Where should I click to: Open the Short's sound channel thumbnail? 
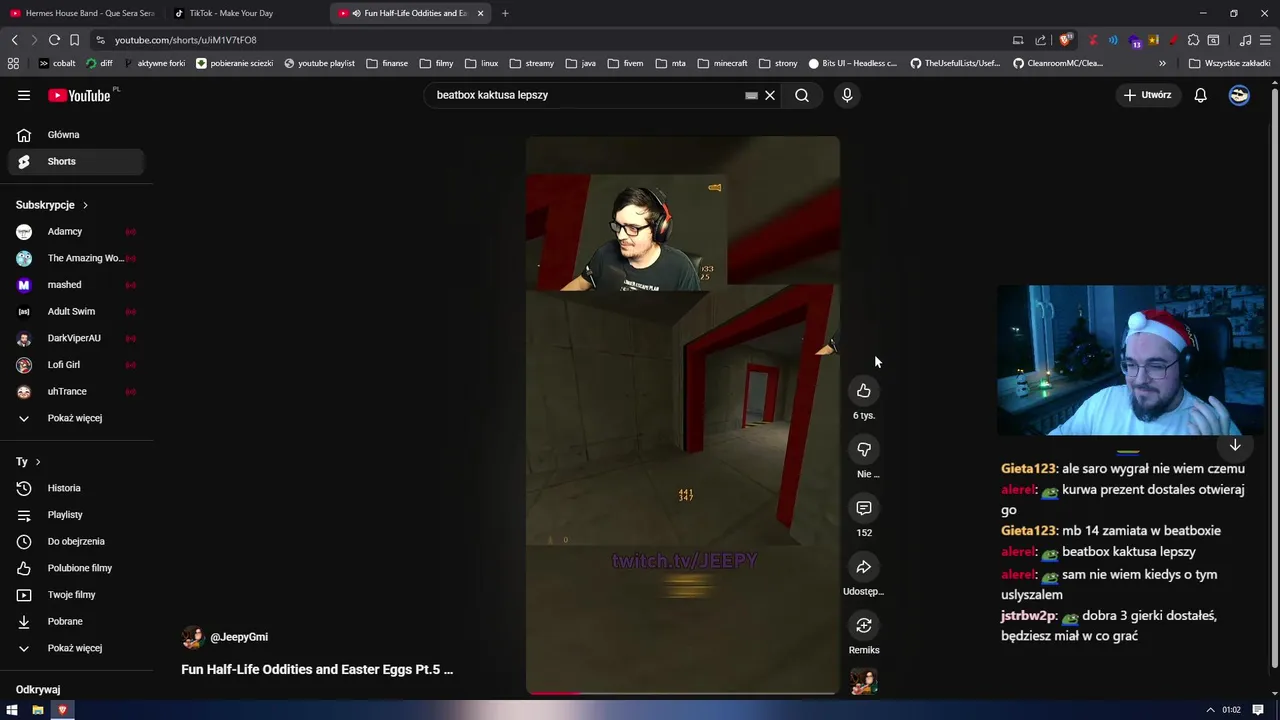pyautogui.click(x=864, y=682)
